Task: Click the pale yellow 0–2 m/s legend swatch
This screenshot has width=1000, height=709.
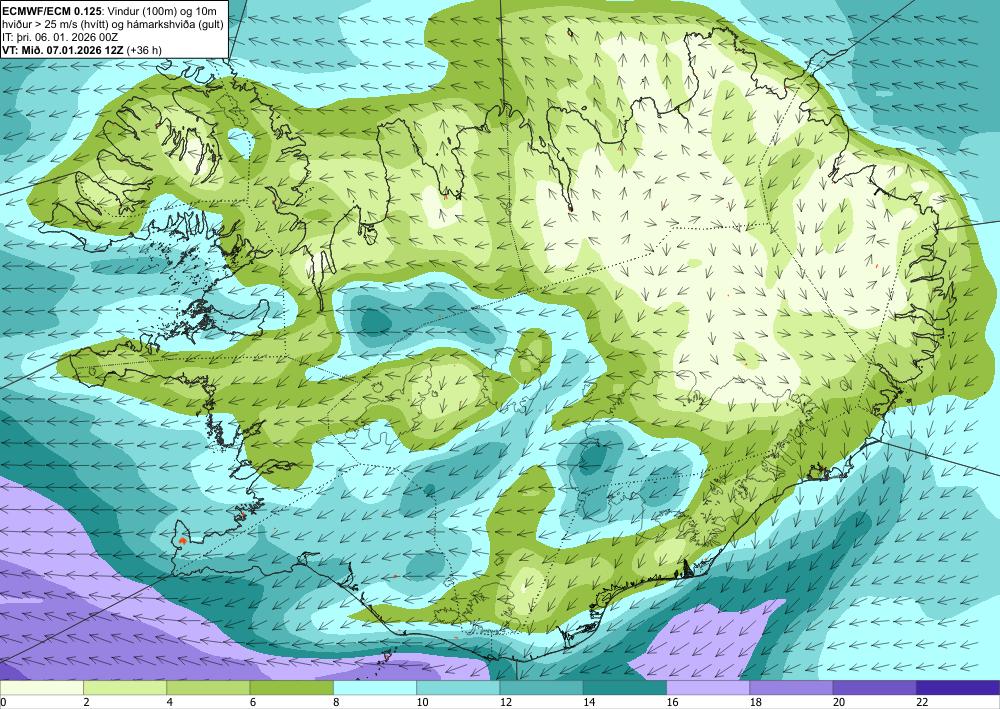Action: point(41,688)
